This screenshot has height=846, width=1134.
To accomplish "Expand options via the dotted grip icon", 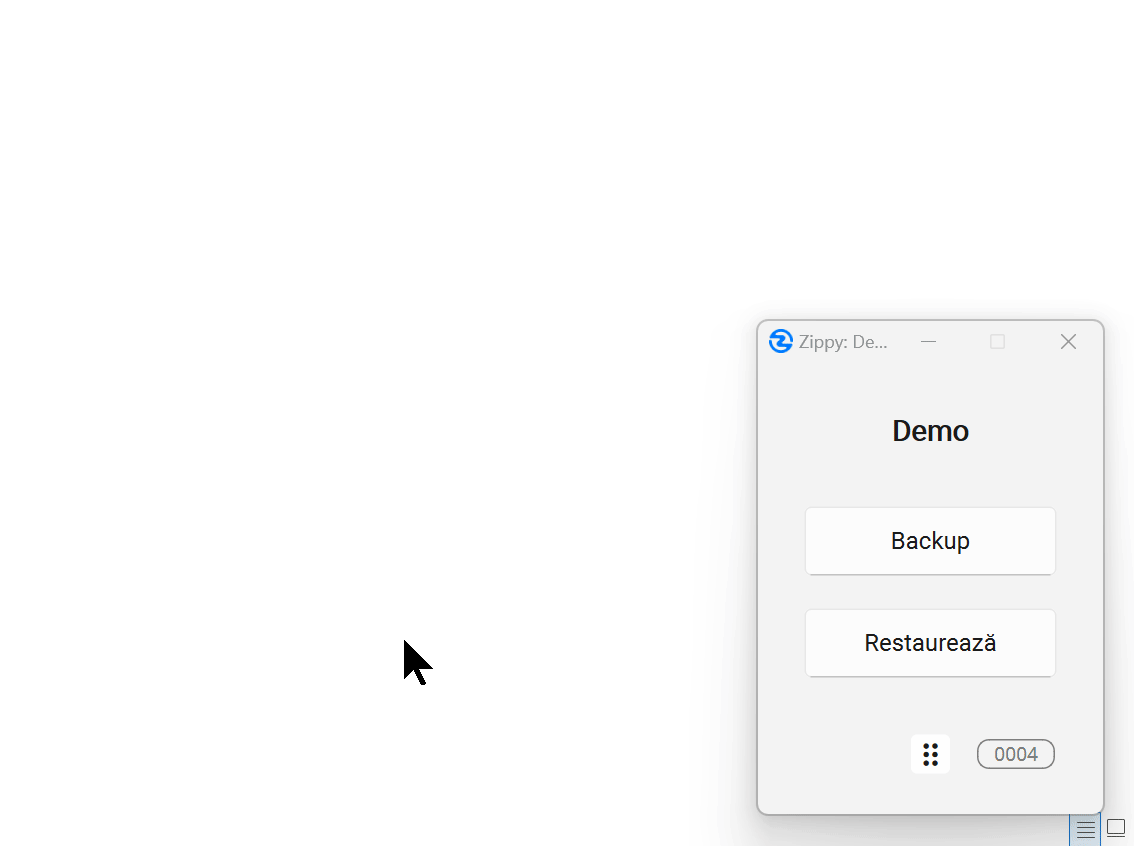I will pos(930,754).
